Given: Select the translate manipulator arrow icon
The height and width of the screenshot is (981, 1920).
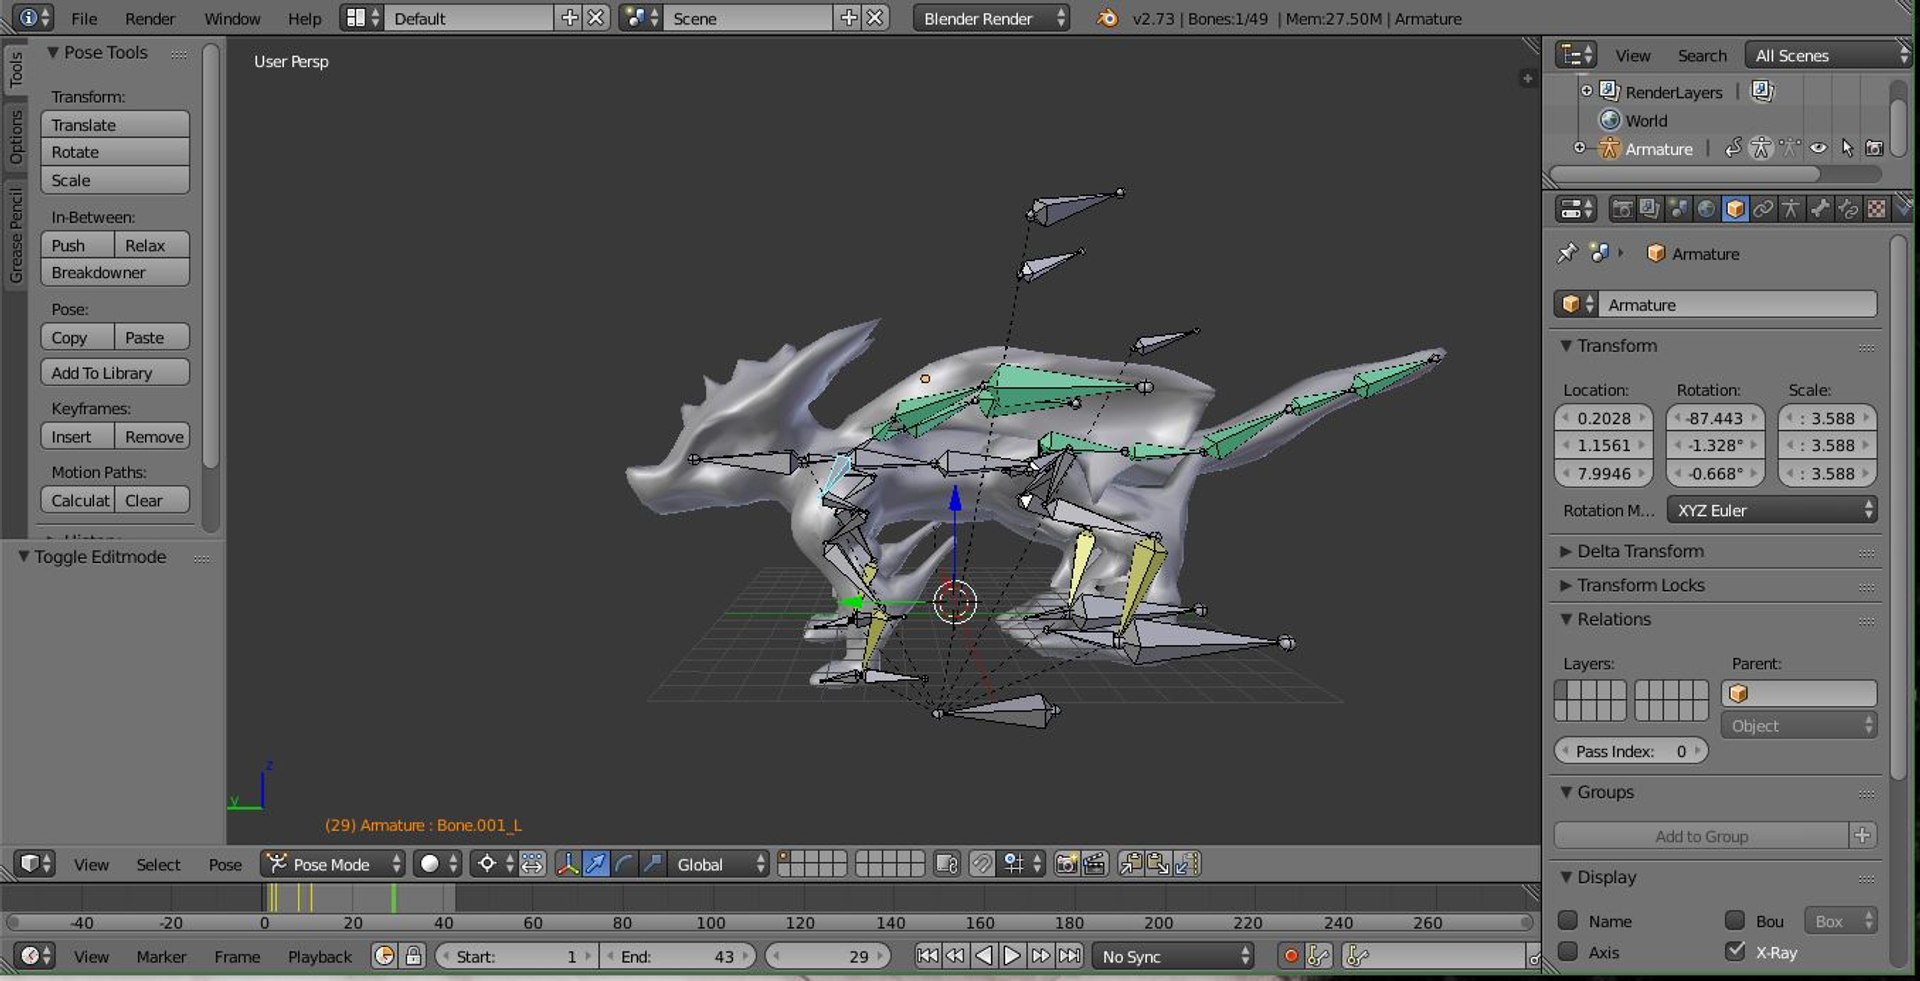Looking at the screenshot, I should pyautogui.click(x=596, y=864).
